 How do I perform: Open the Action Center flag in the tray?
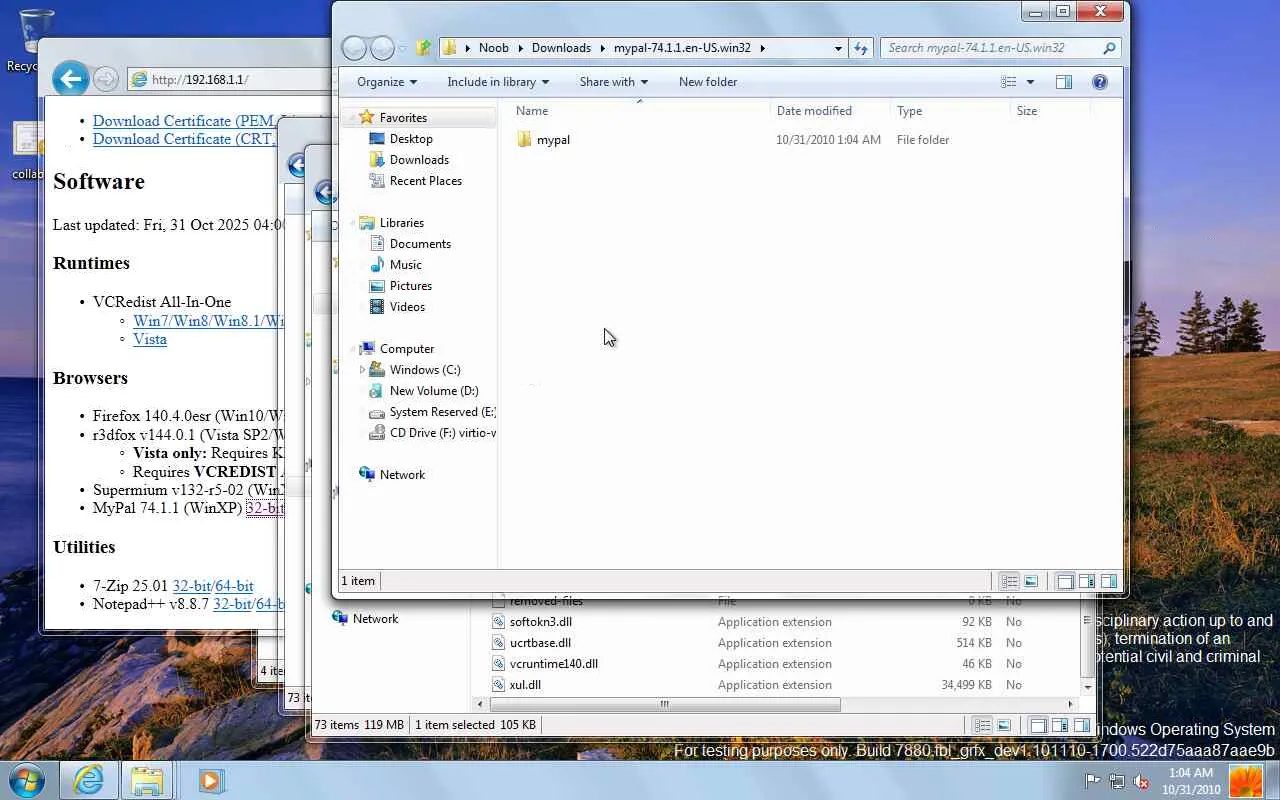pos(1094,781)
